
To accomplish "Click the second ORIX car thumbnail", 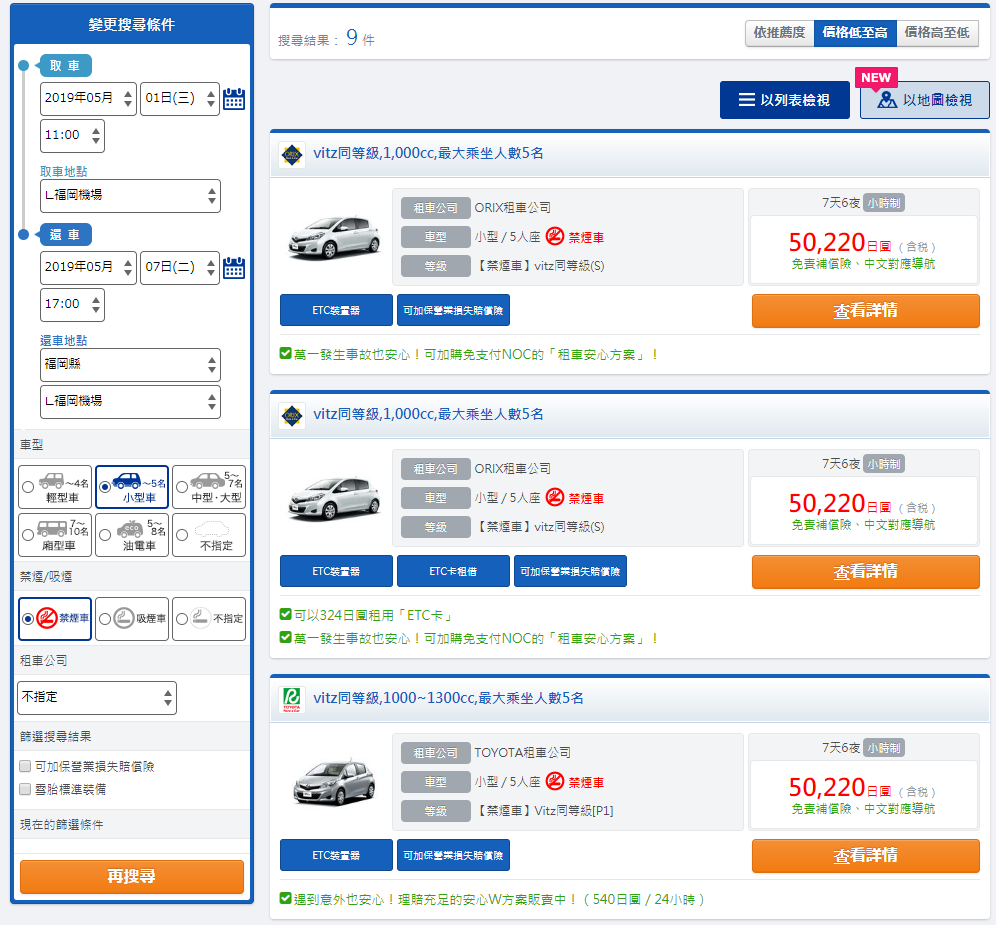I will pyautogui.click(x=333, y=498).
